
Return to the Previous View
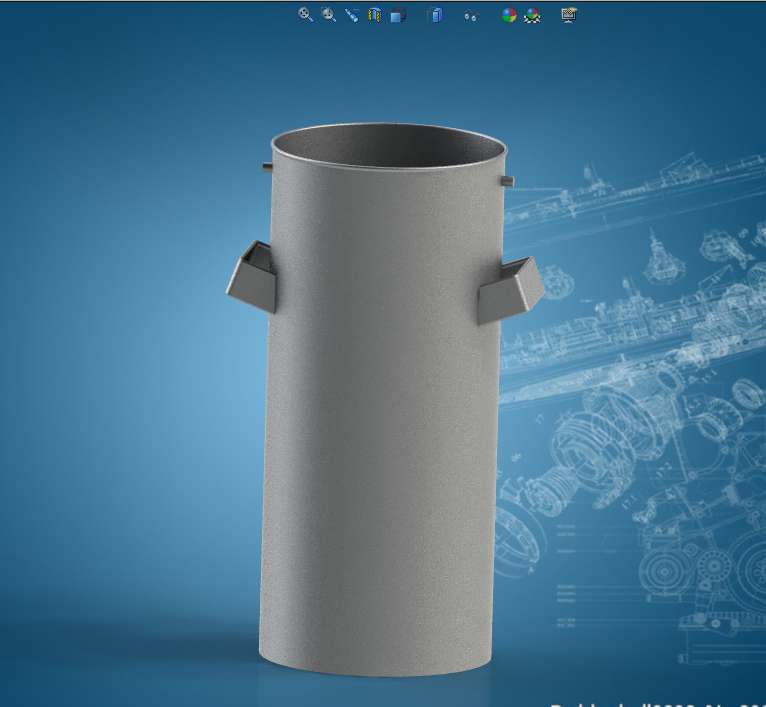click(x=352, y=15)
